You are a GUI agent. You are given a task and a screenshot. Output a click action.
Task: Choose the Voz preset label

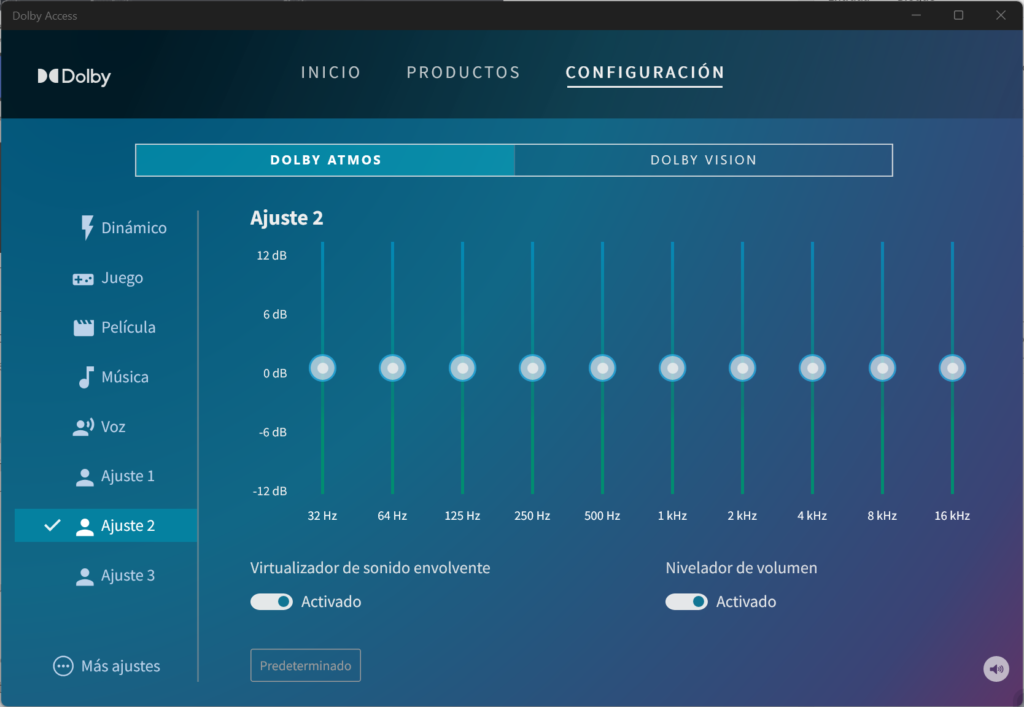(113, 427)
